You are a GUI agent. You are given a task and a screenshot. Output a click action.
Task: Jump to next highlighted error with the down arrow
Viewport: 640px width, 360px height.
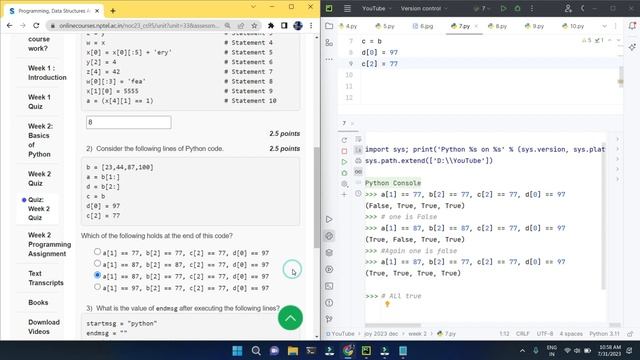(618, 40)
